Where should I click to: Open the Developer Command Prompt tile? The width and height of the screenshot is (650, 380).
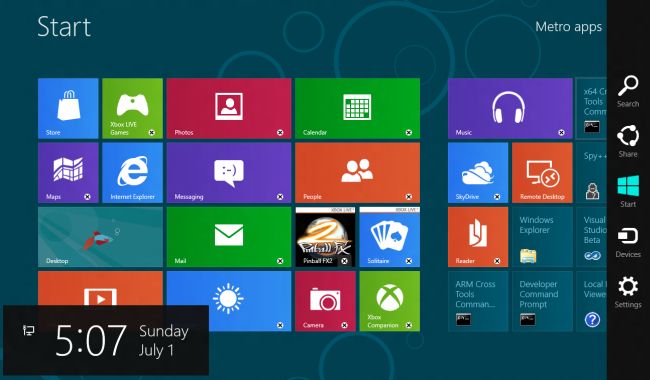tap(542, 301)
